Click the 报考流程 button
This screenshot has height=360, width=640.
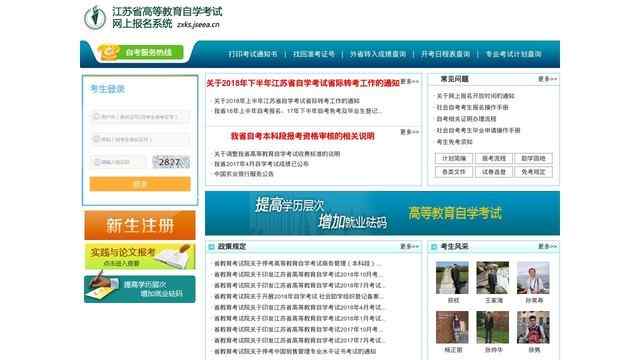[x=493, y=158]
